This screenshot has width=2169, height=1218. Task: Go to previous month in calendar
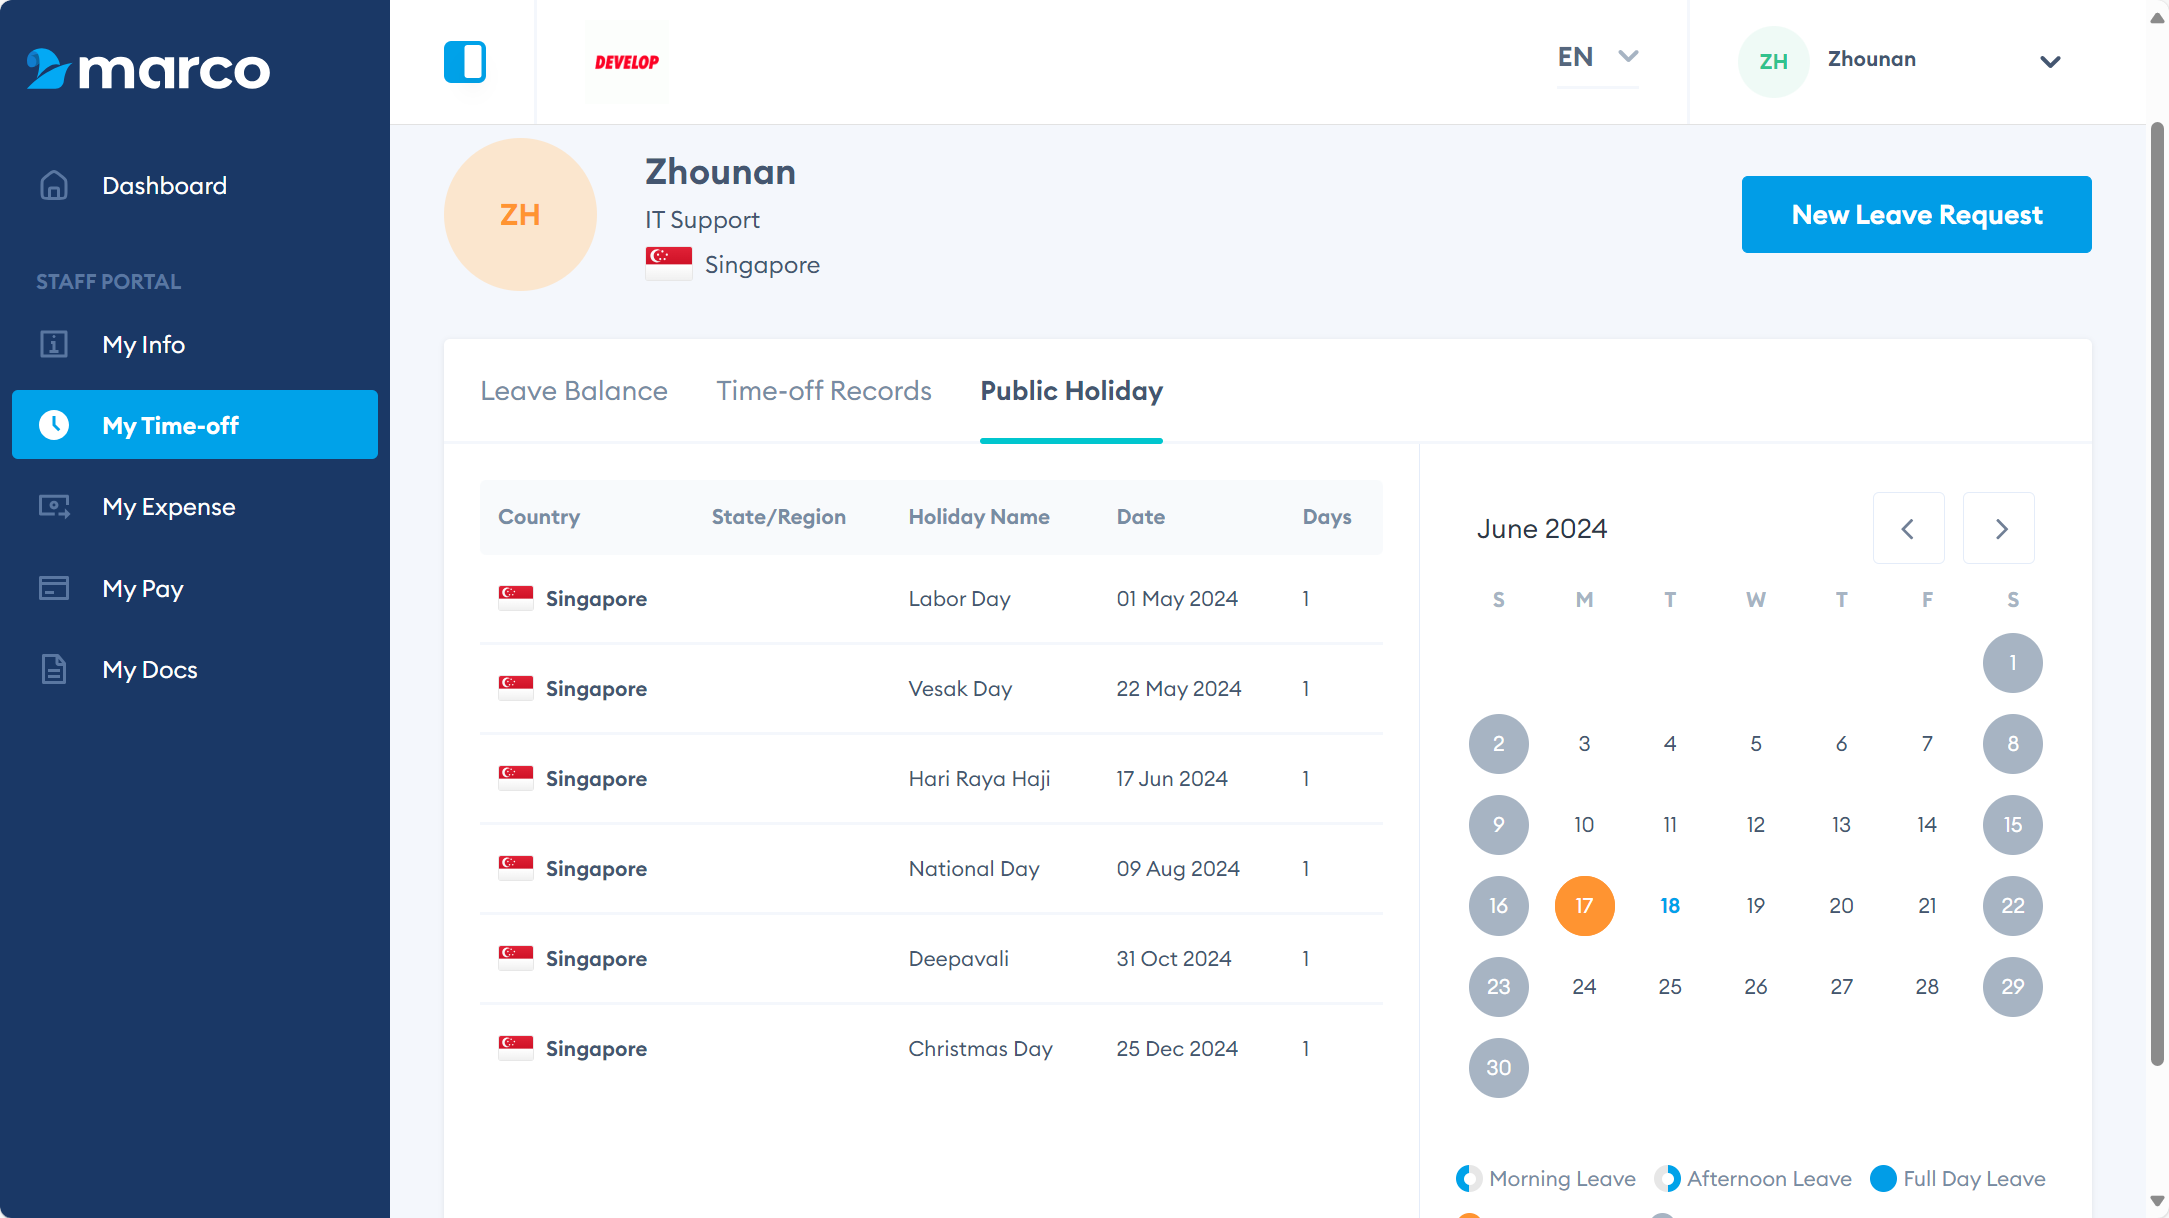coord(1908,529)
